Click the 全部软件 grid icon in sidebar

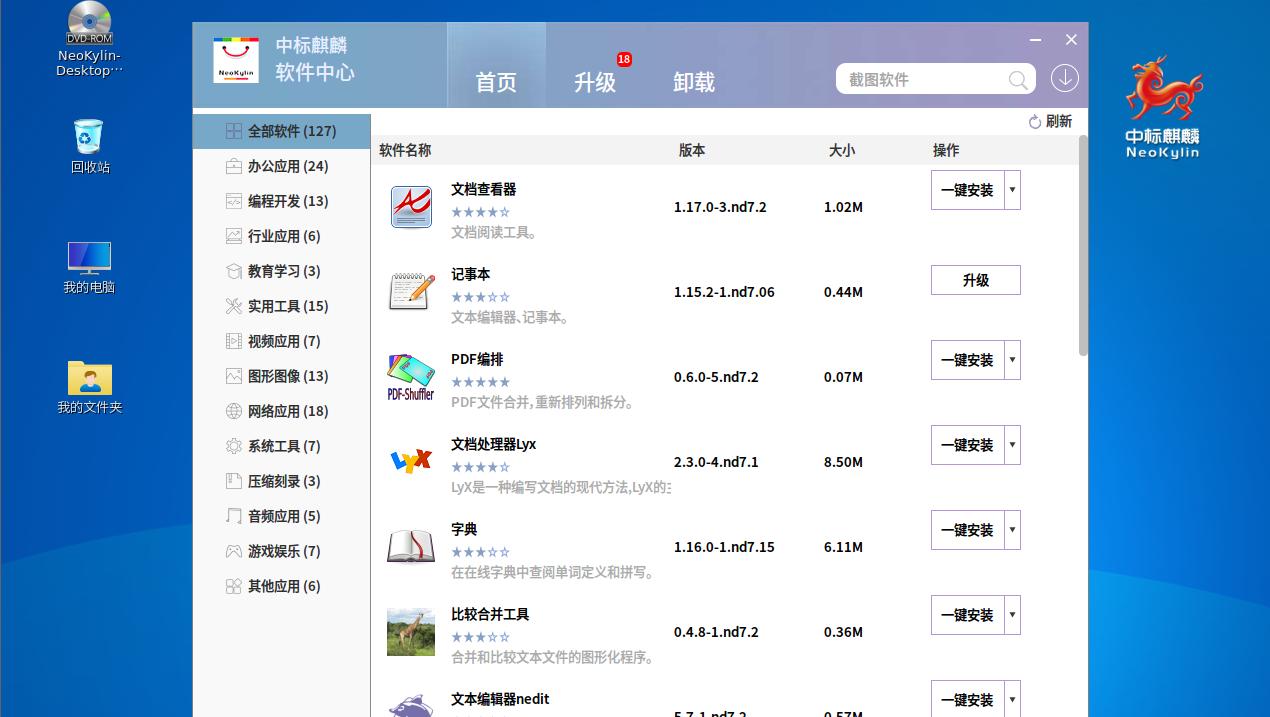click(233, 131)
